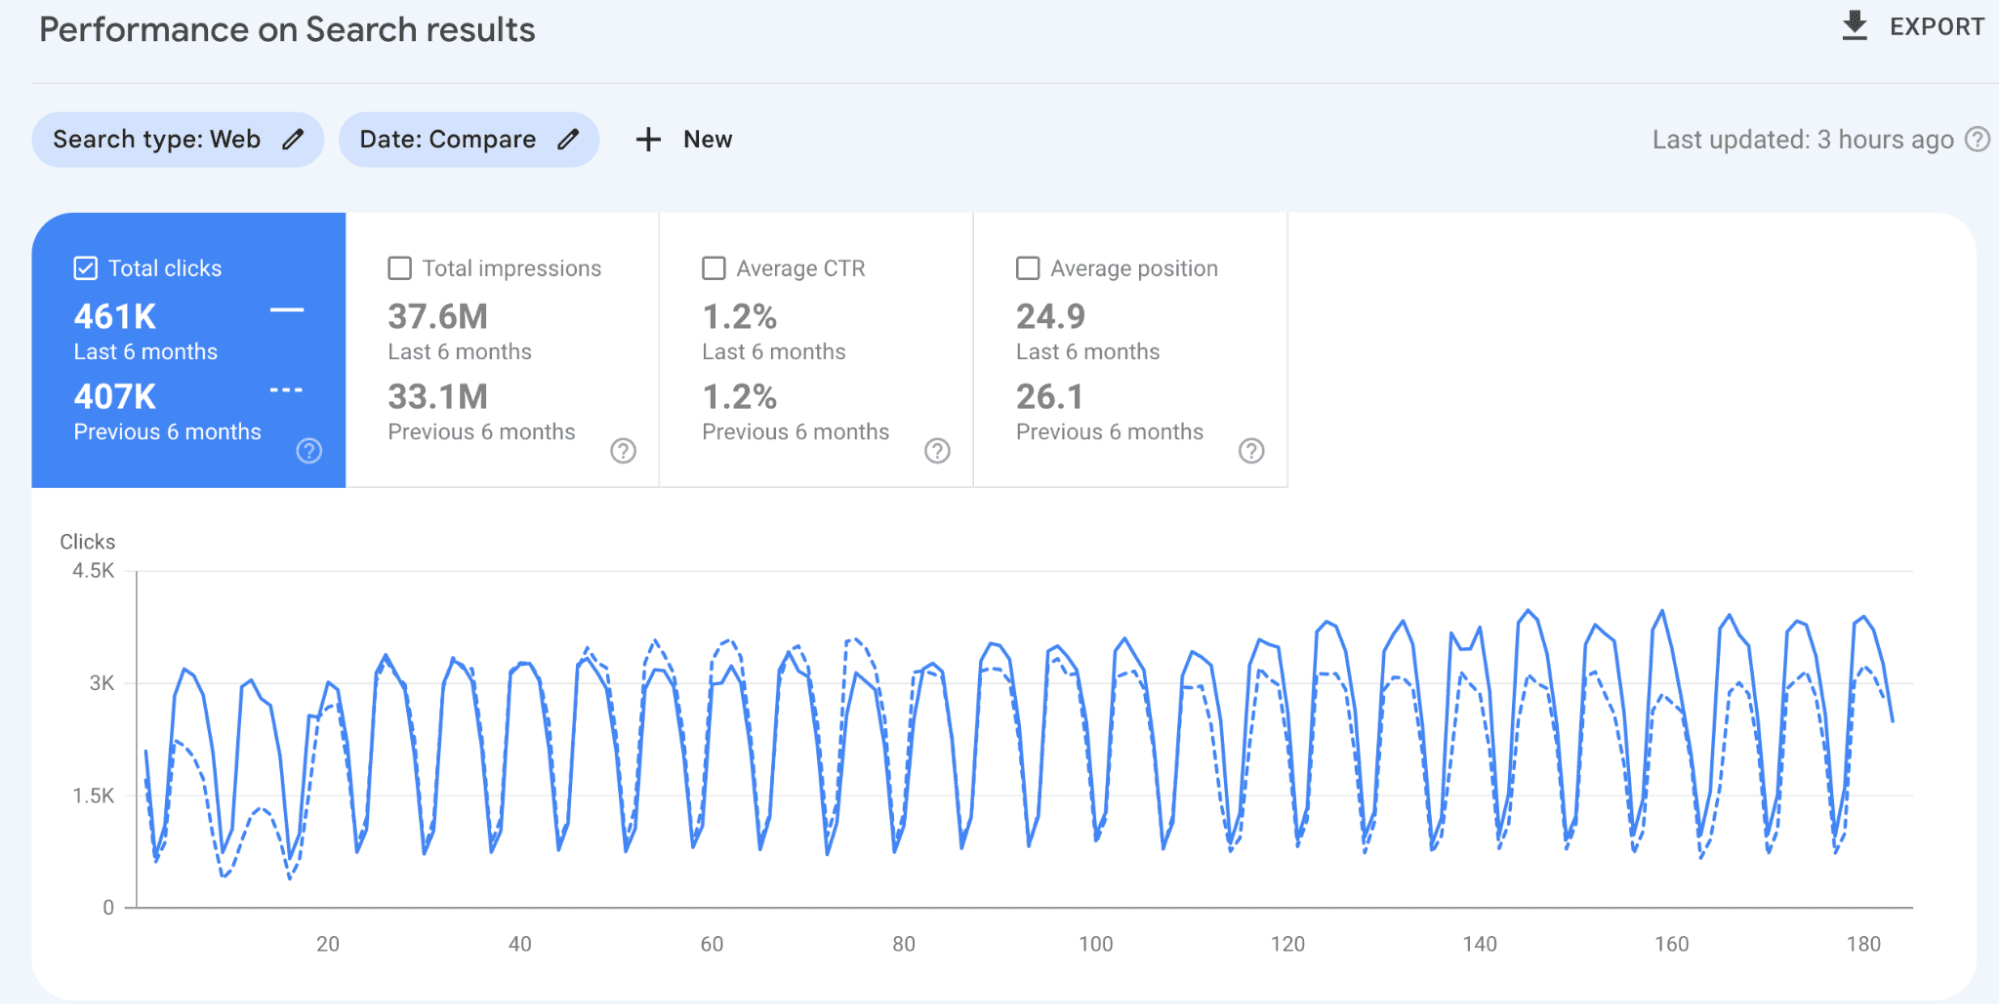The height and width of the screenshot is (1005, 1999).
Task: Open the help icon beside Last updated
Action: pyautogui.click(x=1977, y=140)
